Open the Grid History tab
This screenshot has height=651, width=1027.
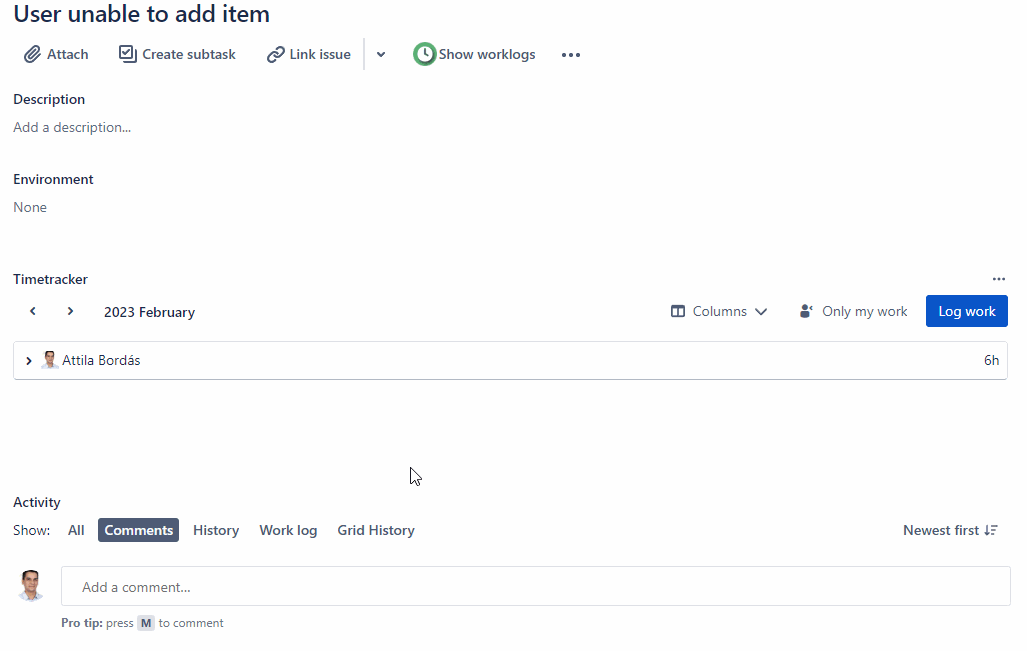tap(376, 531)
